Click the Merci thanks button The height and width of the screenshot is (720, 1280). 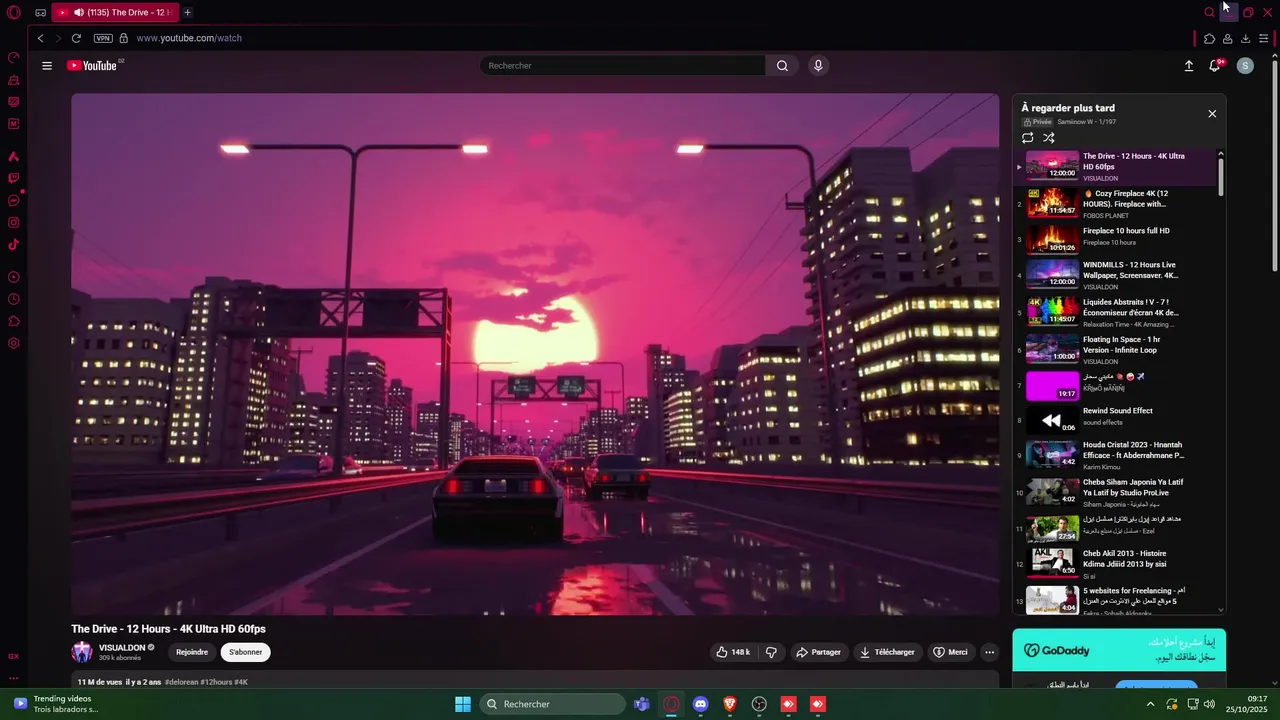click(950, 652)
